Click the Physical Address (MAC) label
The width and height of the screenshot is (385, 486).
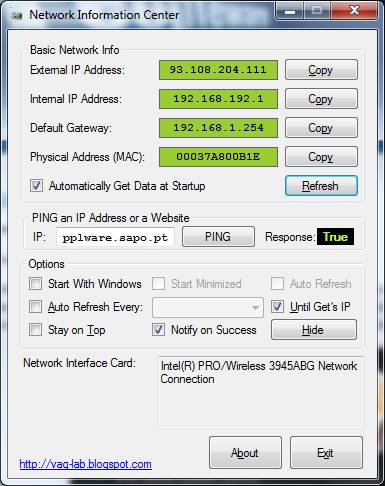(x=87, y=157)
